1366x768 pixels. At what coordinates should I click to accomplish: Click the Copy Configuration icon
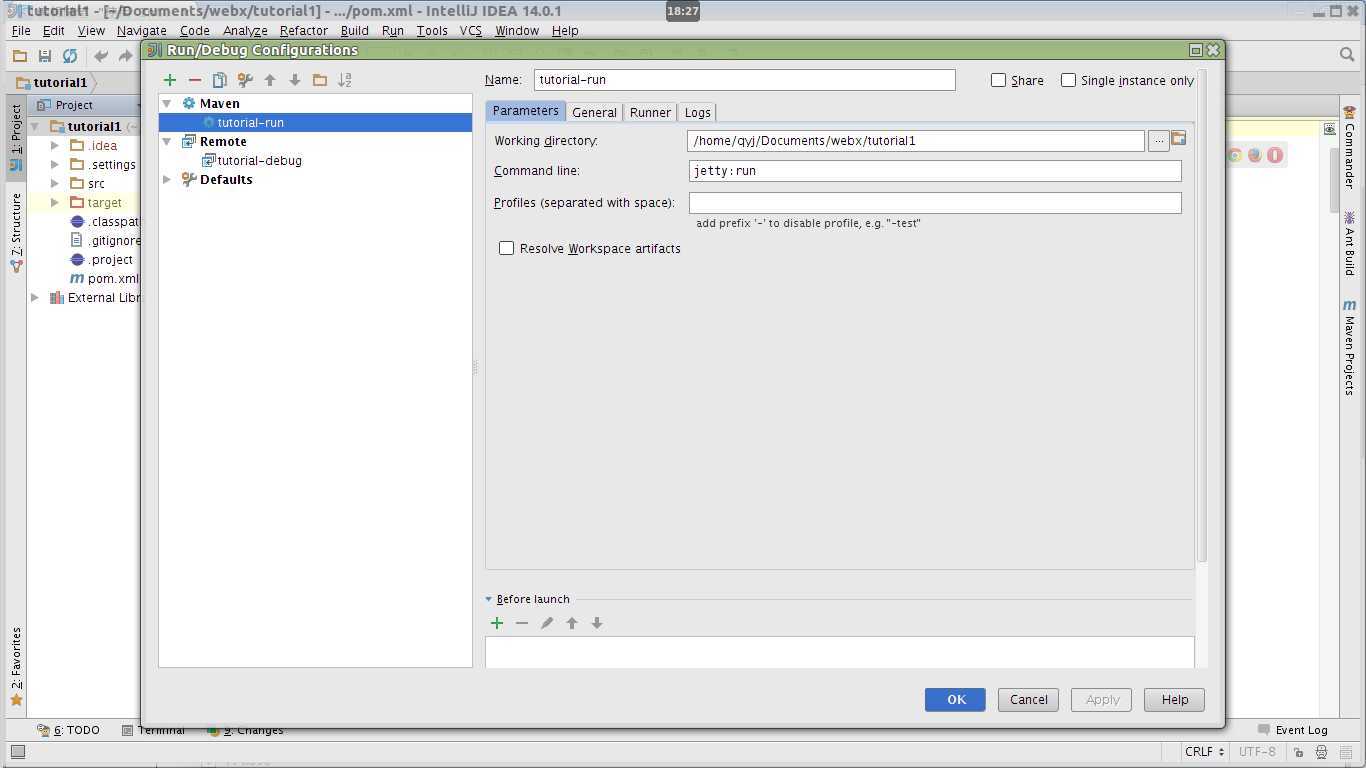[220, 80]
